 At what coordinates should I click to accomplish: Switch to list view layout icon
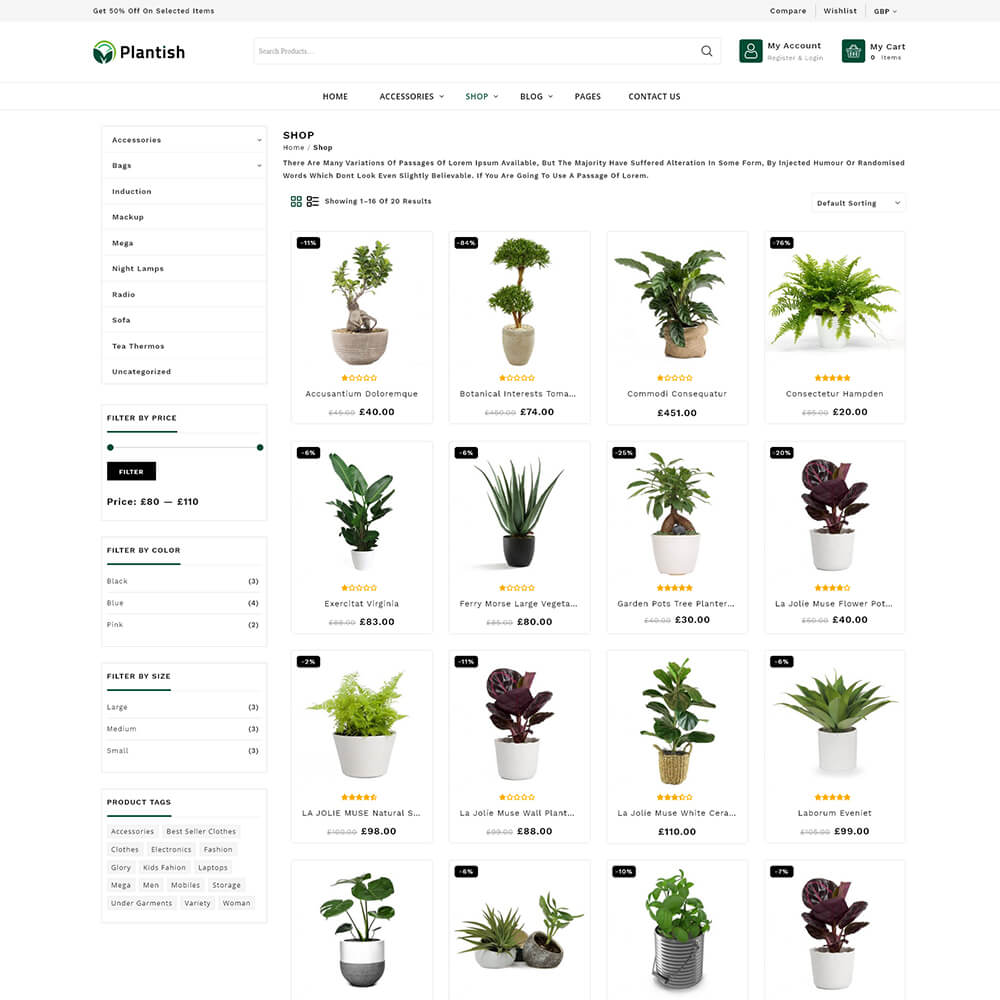[312, 202]
